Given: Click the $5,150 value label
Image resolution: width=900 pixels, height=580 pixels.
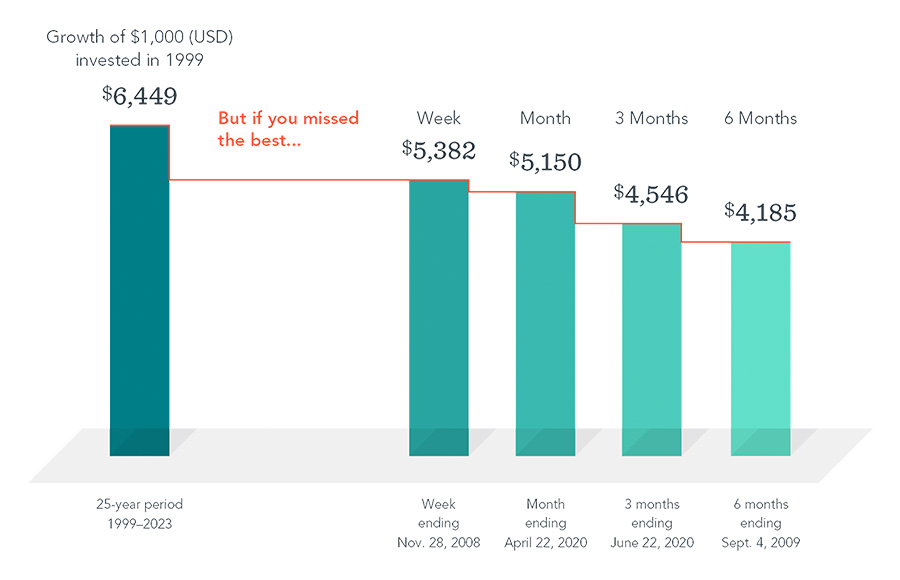Looking at the screenshot, I should (x=545, y=161).
